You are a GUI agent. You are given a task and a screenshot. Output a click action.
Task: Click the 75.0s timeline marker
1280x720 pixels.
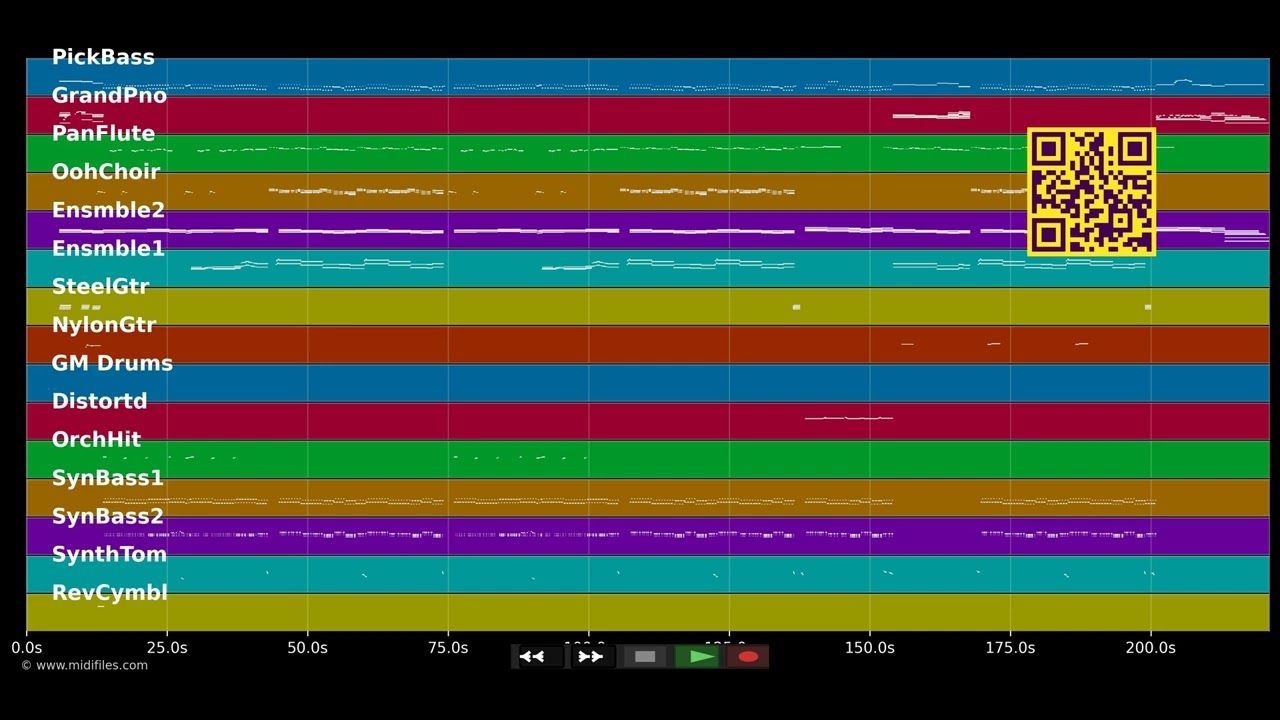click(448, 648)
